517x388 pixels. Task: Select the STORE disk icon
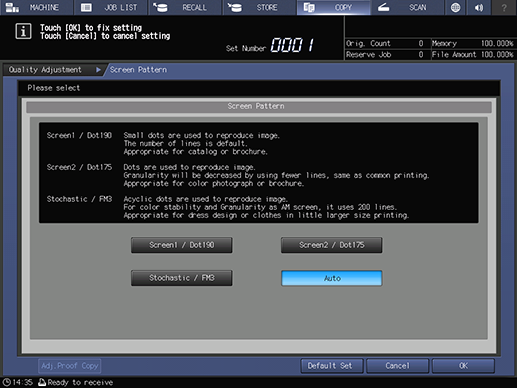click(235, 7)
